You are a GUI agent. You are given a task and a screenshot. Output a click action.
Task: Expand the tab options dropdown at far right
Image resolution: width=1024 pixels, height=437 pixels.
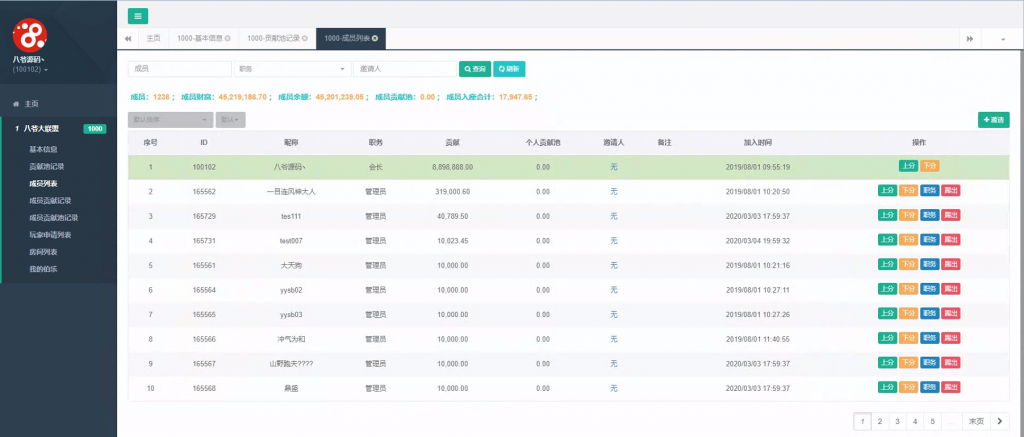tap(1003, 39)
